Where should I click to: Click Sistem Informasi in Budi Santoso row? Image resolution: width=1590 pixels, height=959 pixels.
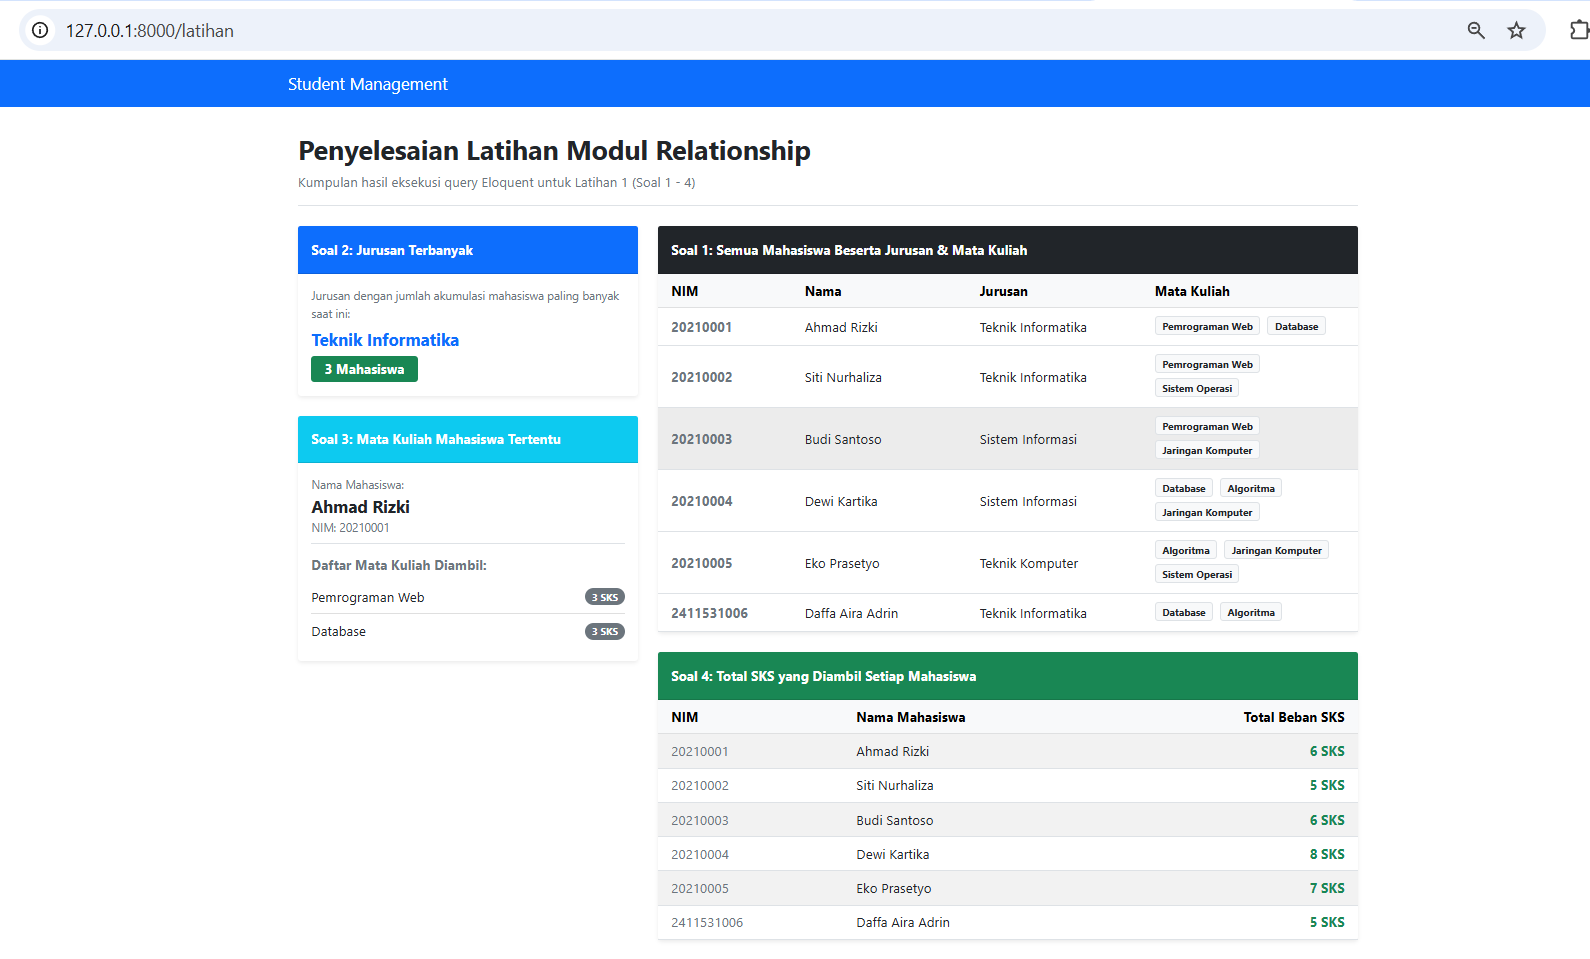[1028, 439]
